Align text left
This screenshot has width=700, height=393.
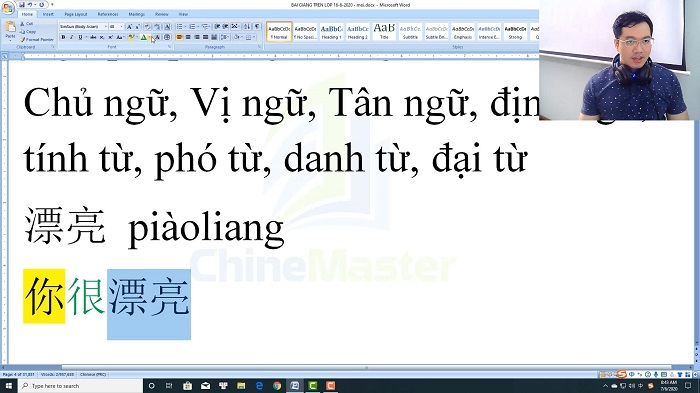(179, 38)
